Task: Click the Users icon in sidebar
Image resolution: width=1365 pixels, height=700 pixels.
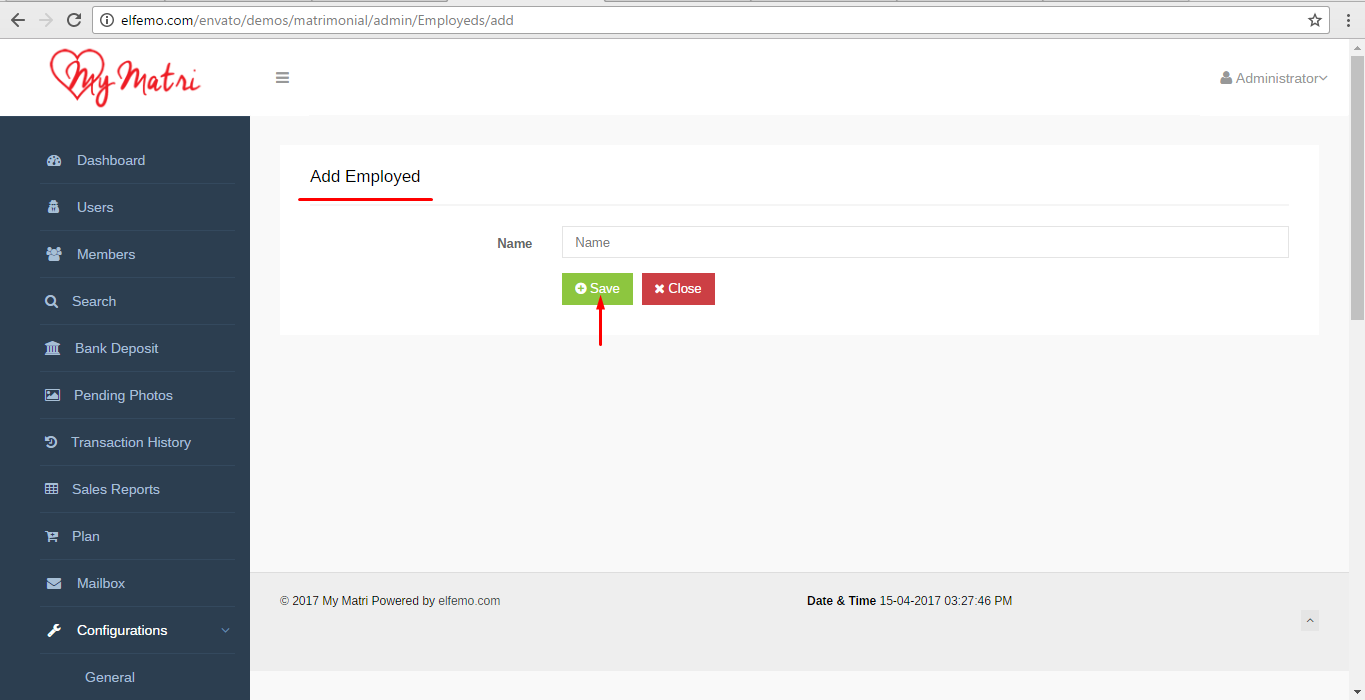Action: (x=54, y=207)
